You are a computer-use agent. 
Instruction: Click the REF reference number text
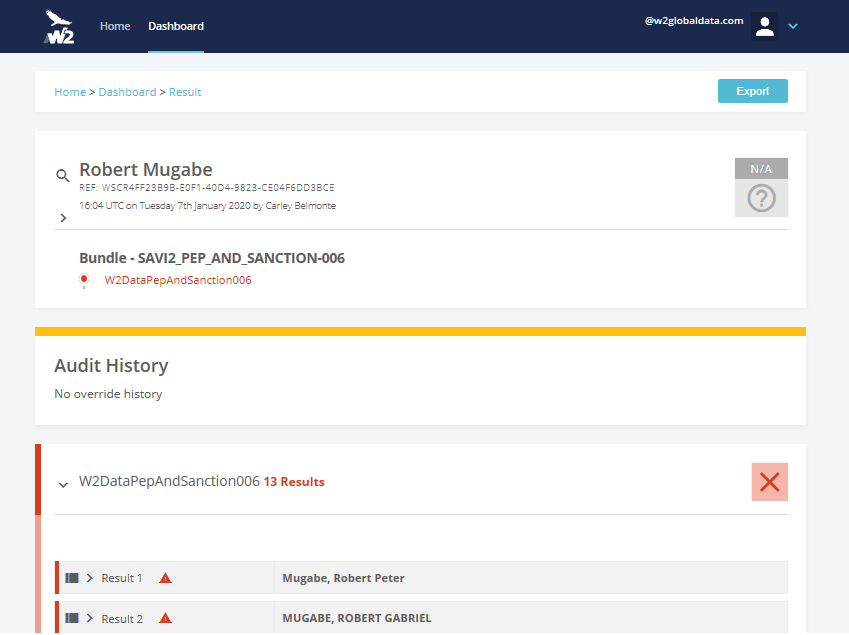(x=207, y=188)
